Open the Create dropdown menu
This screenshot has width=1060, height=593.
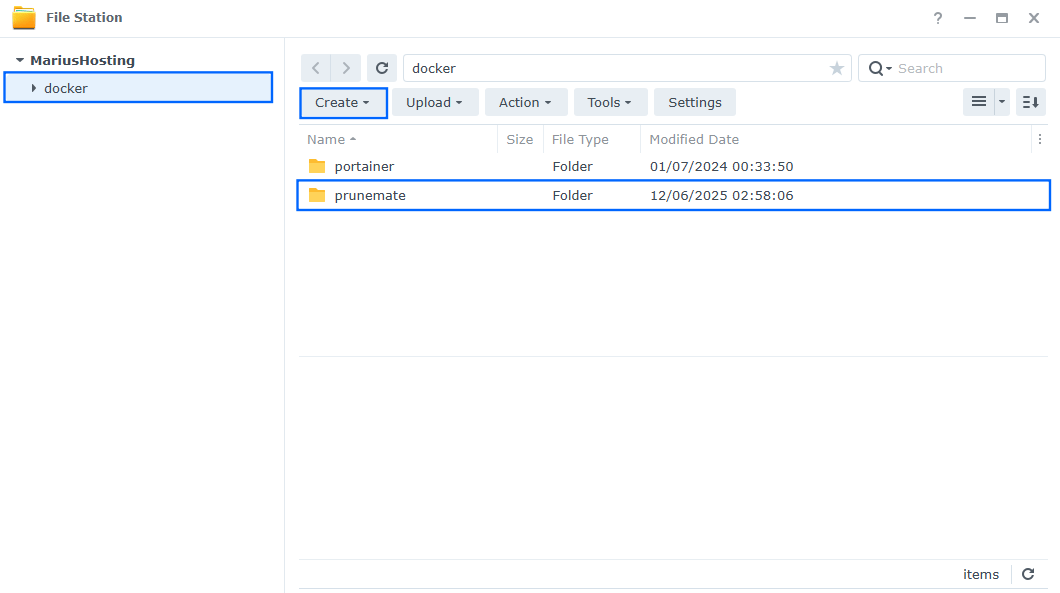click(x=343, y=102)
